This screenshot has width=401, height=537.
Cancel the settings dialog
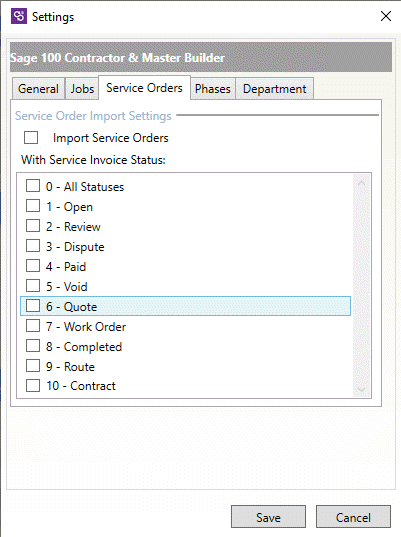pyautogui.click(x=353, y=517)
